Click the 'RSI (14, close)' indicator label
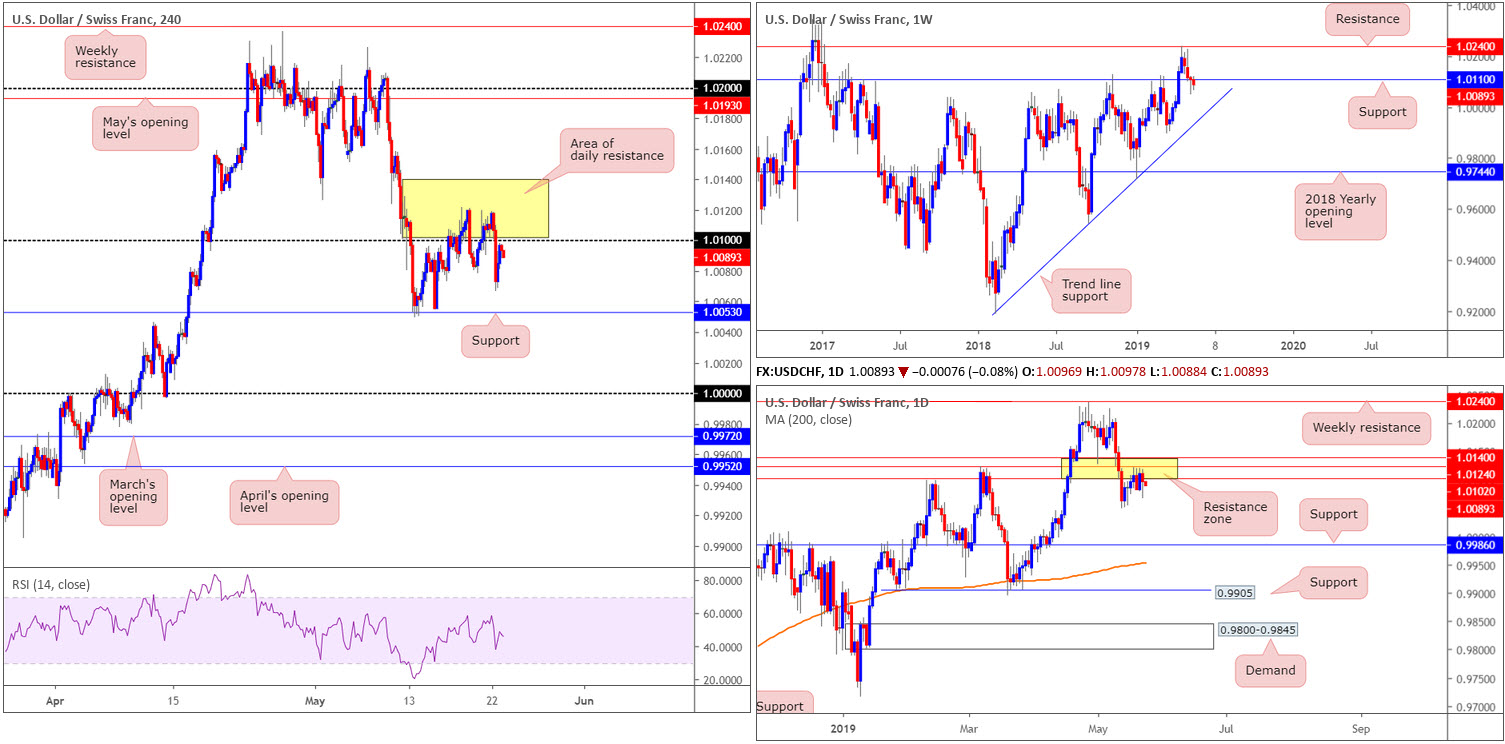Viewport: 1505px width, 744px height. [x=53, y=586]
